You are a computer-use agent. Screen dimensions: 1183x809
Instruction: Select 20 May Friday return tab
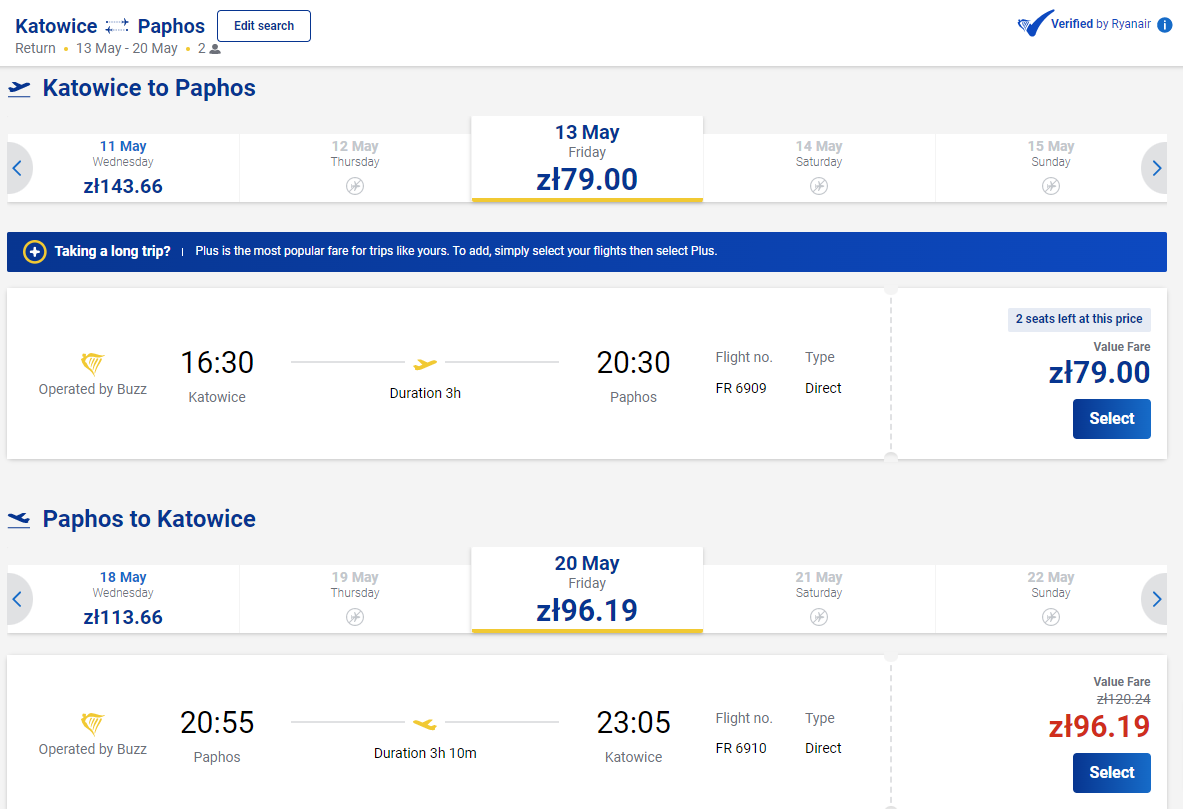(587, 590)
